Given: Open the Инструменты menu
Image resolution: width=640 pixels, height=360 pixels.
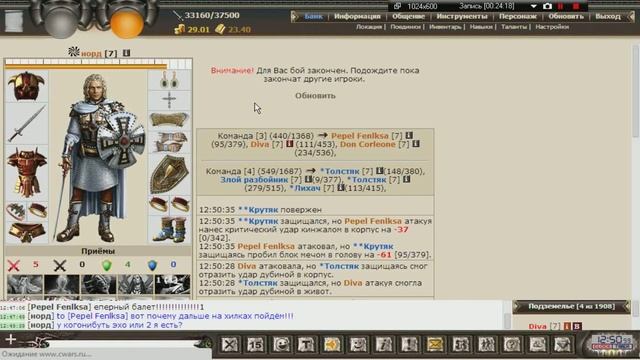Looking at the screenshot, I should click(x=462, y=16).
